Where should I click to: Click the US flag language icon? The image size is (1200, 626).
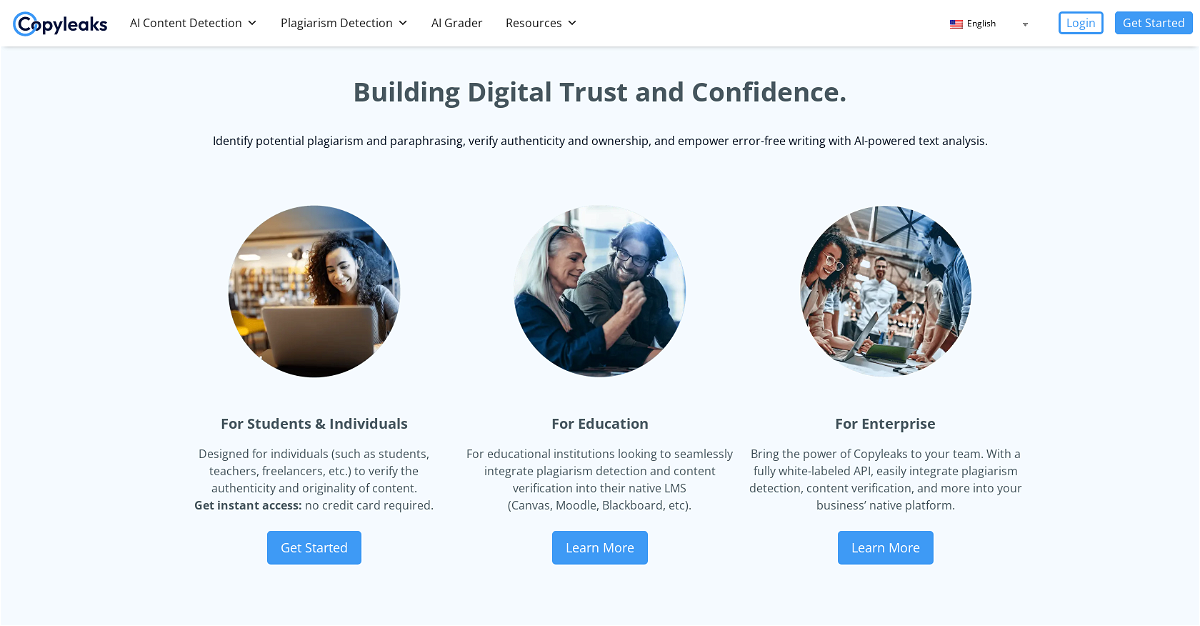tap(956, 24)
